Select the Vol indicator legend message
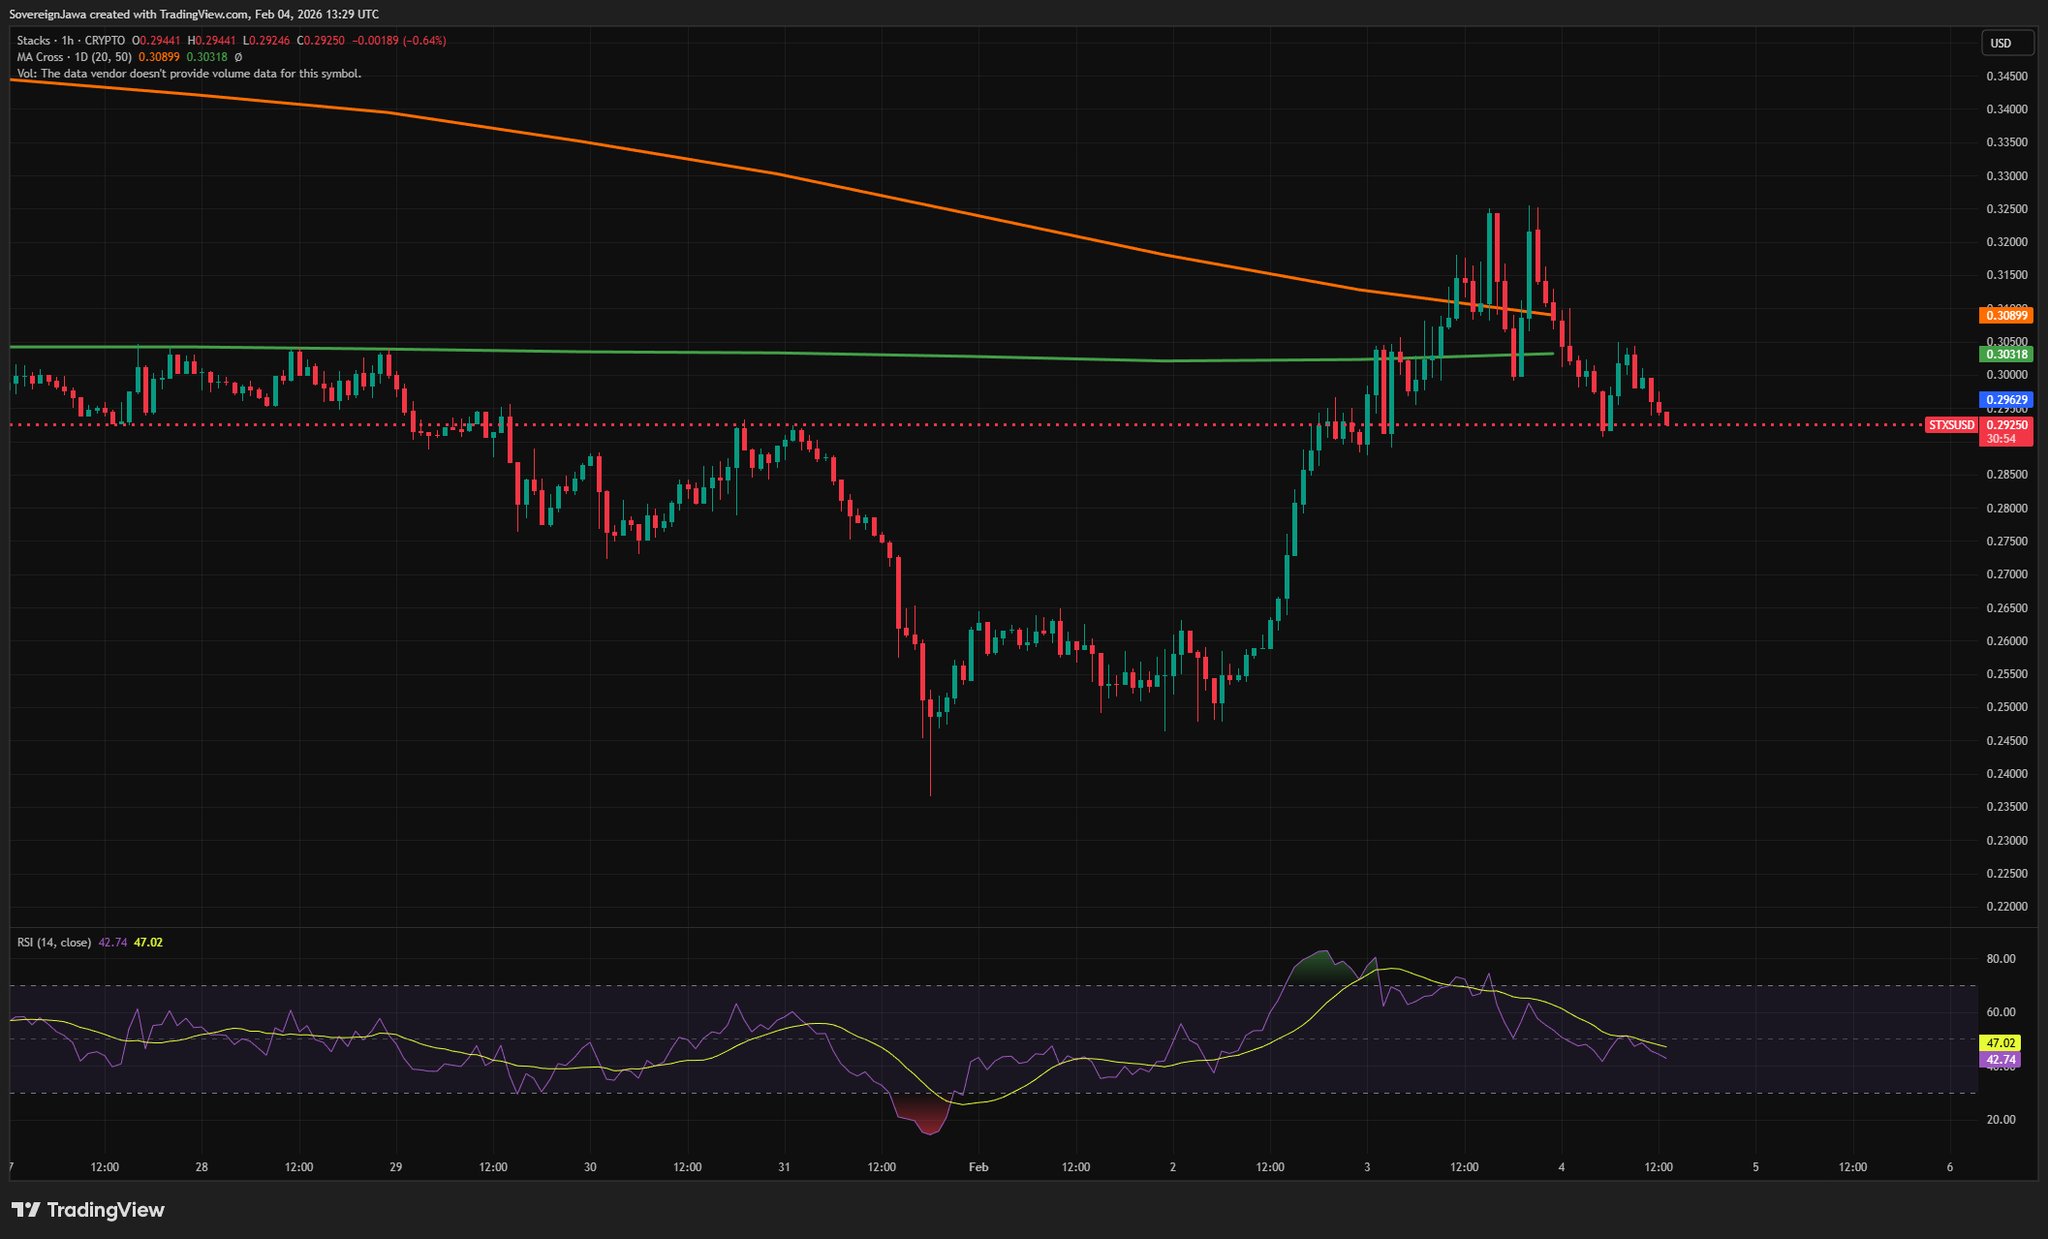Image resolution: width=2048 pixels, height=1239 pixels. tap(189, 73)
